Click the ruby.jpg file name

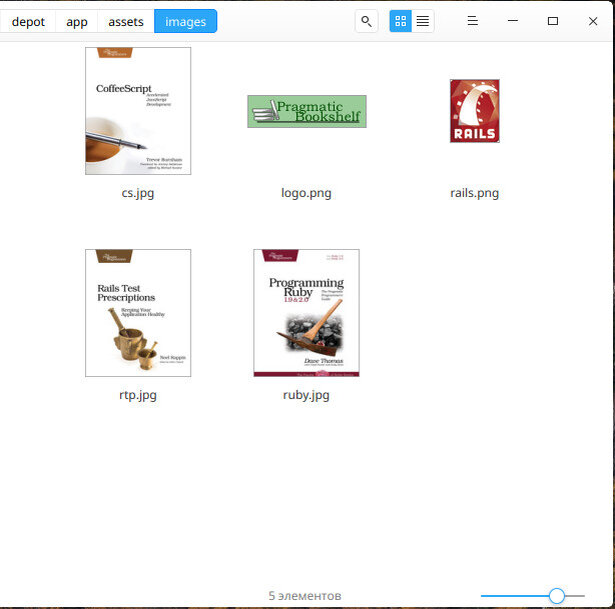[x=306, y=395]
